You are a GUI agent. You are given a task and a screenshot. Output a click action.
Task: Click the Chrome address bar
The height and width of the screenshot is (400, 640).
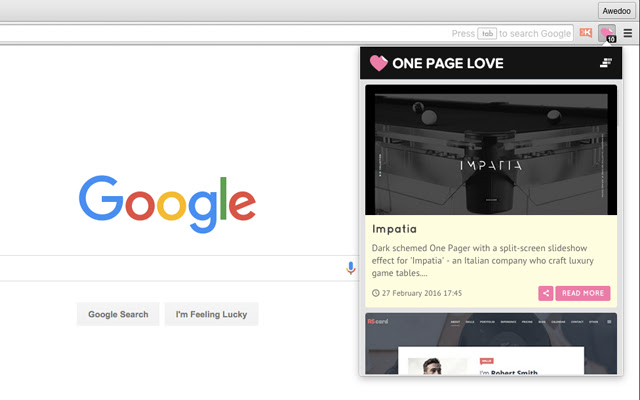click(x=286, y=33)
